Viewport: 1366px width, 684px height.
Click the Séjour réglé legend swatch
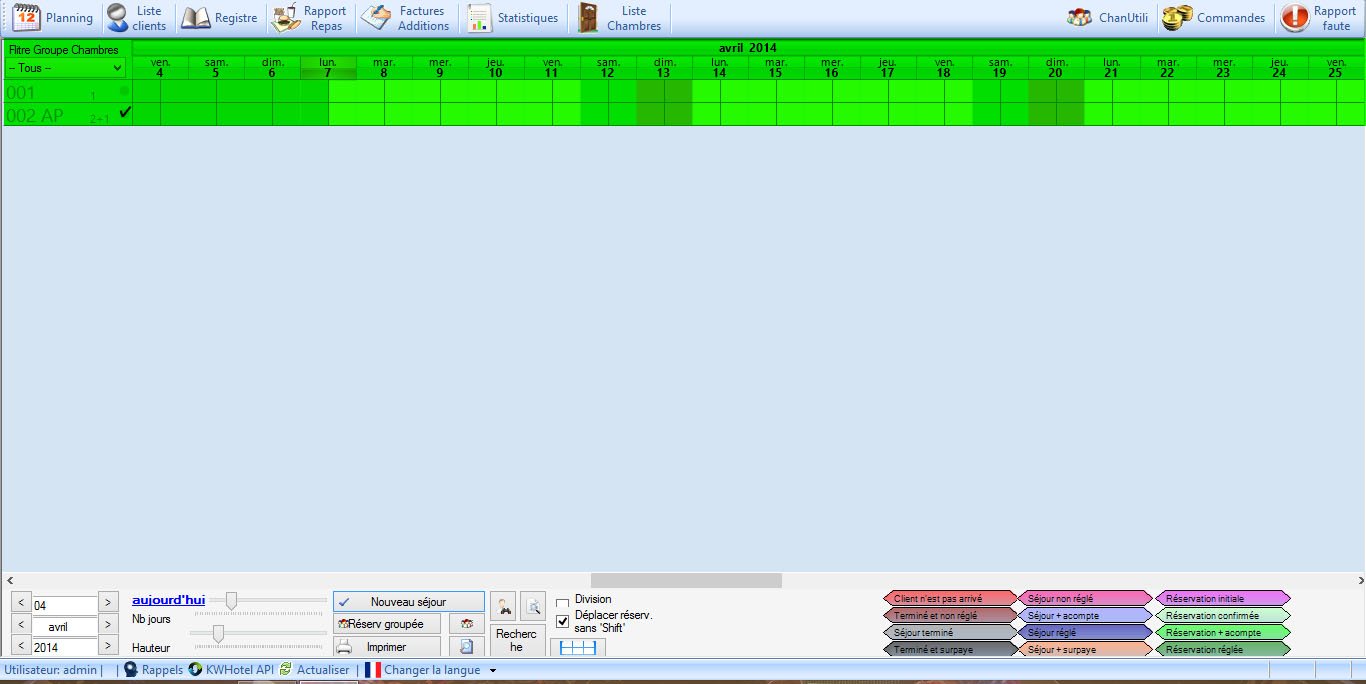click(x=1086, y=633)
